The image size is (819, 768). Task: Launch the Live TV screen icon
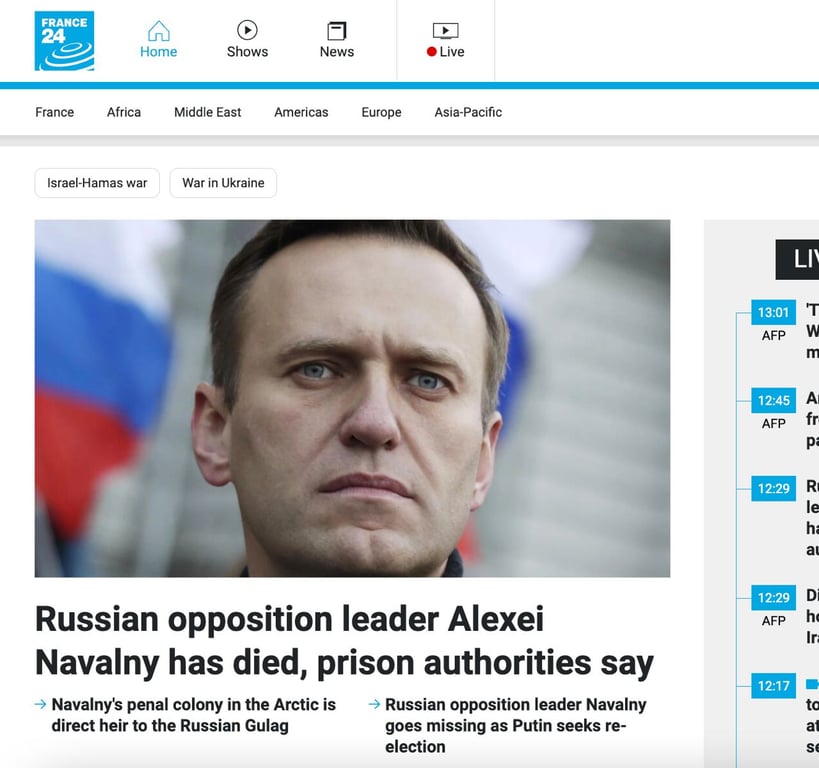[x=446, y=30]
